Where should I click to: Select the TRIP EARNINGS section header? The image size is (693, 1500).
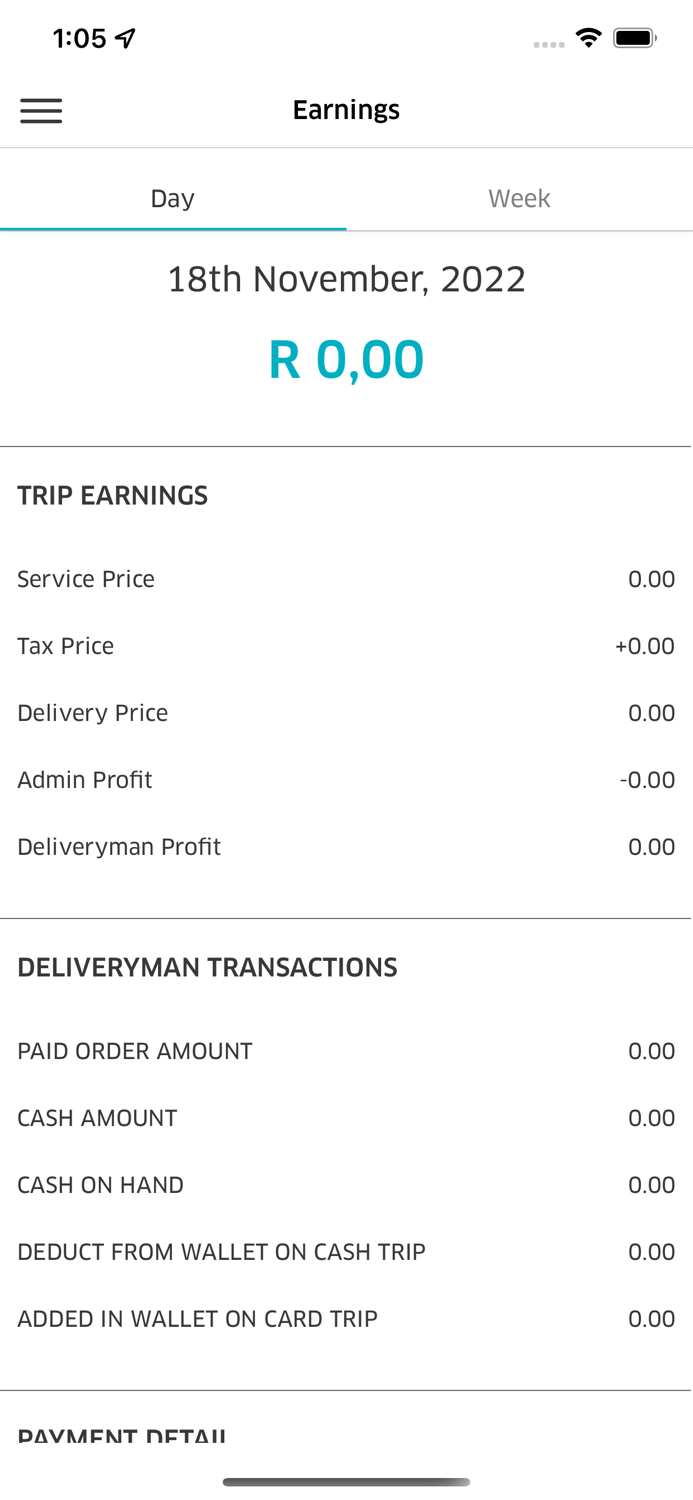coord(113,494)
